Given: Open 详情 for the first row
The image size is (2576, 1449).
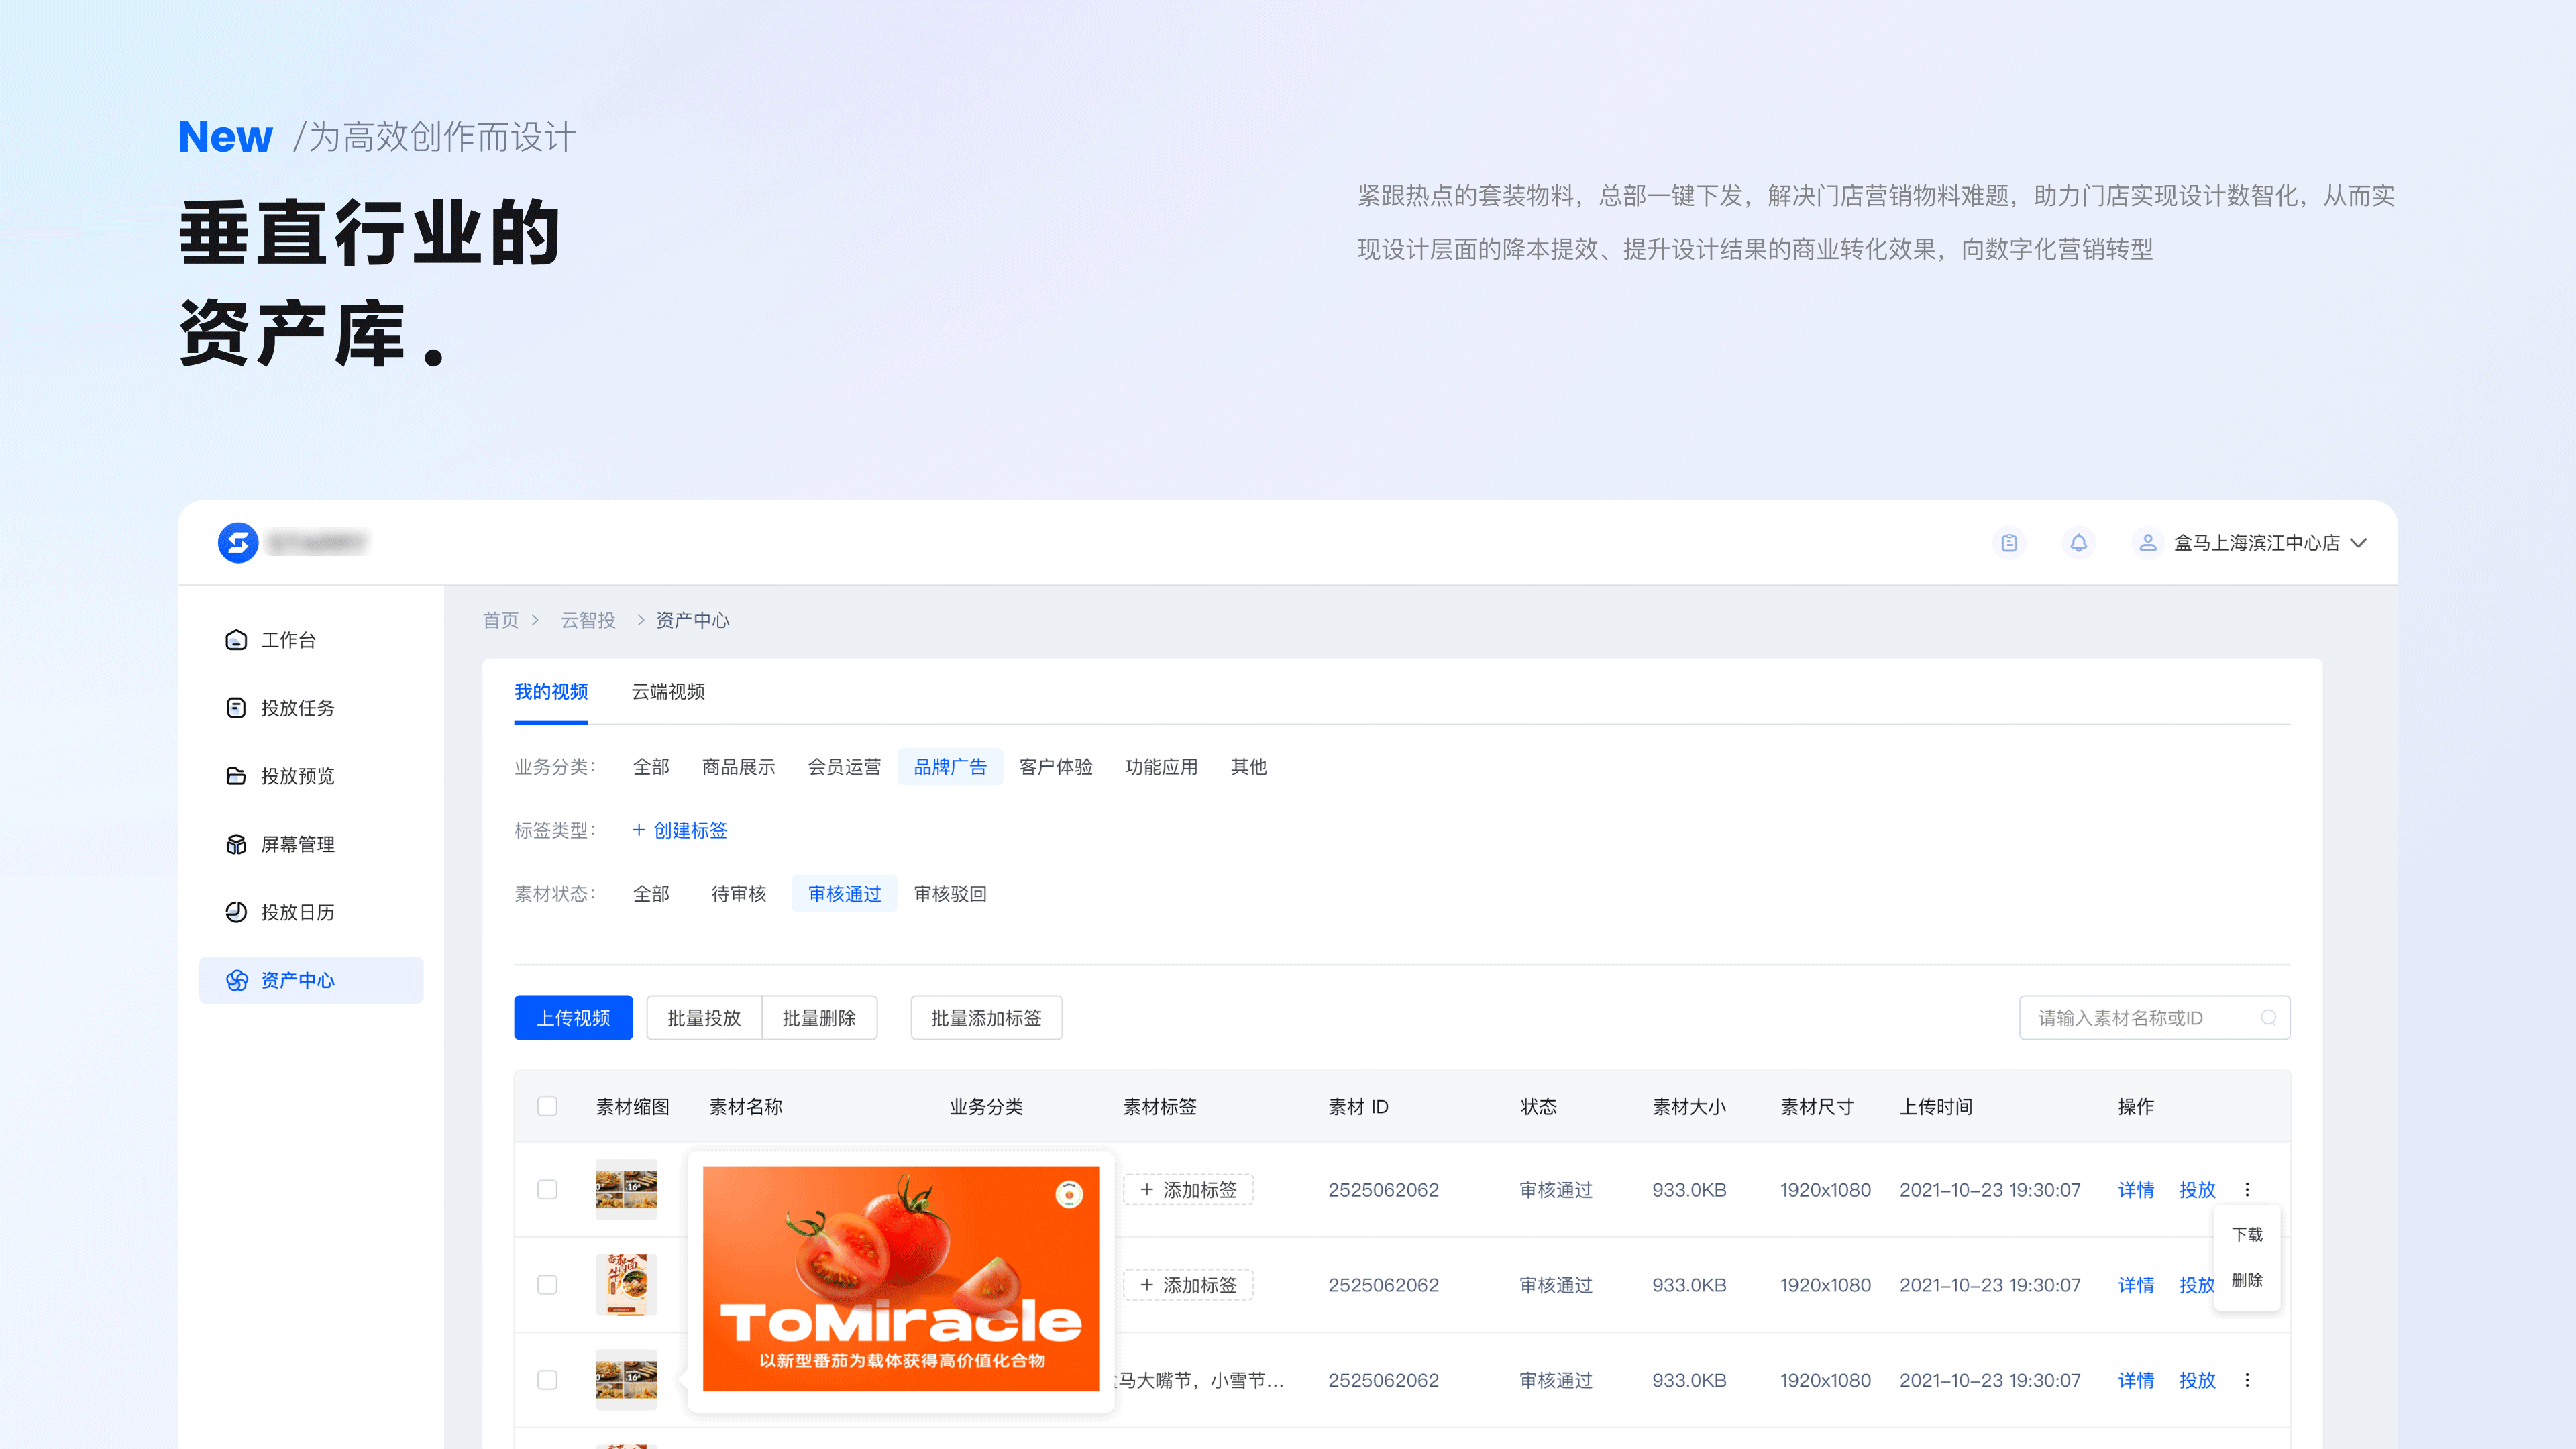Looking at the screenshot, I should pos(2136,1190).
